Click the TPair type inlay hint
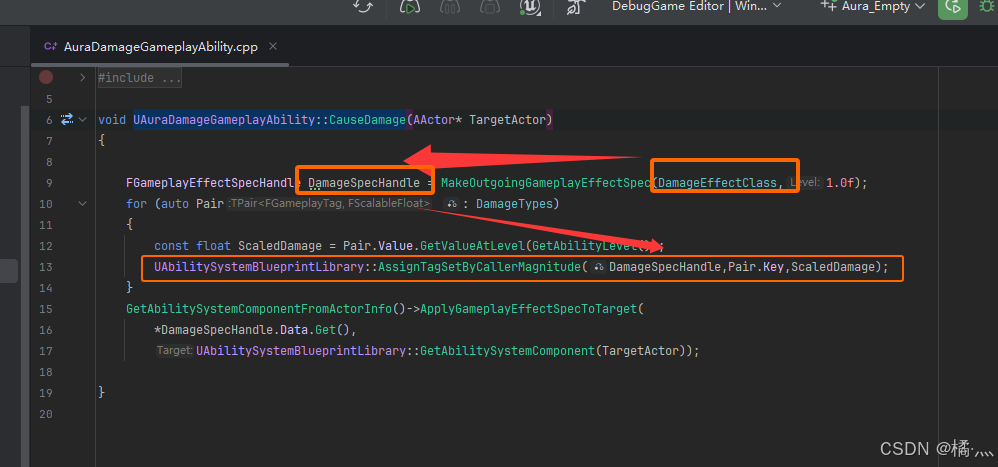Viewport: 998px width, 467px height. (x=330, y=204)
